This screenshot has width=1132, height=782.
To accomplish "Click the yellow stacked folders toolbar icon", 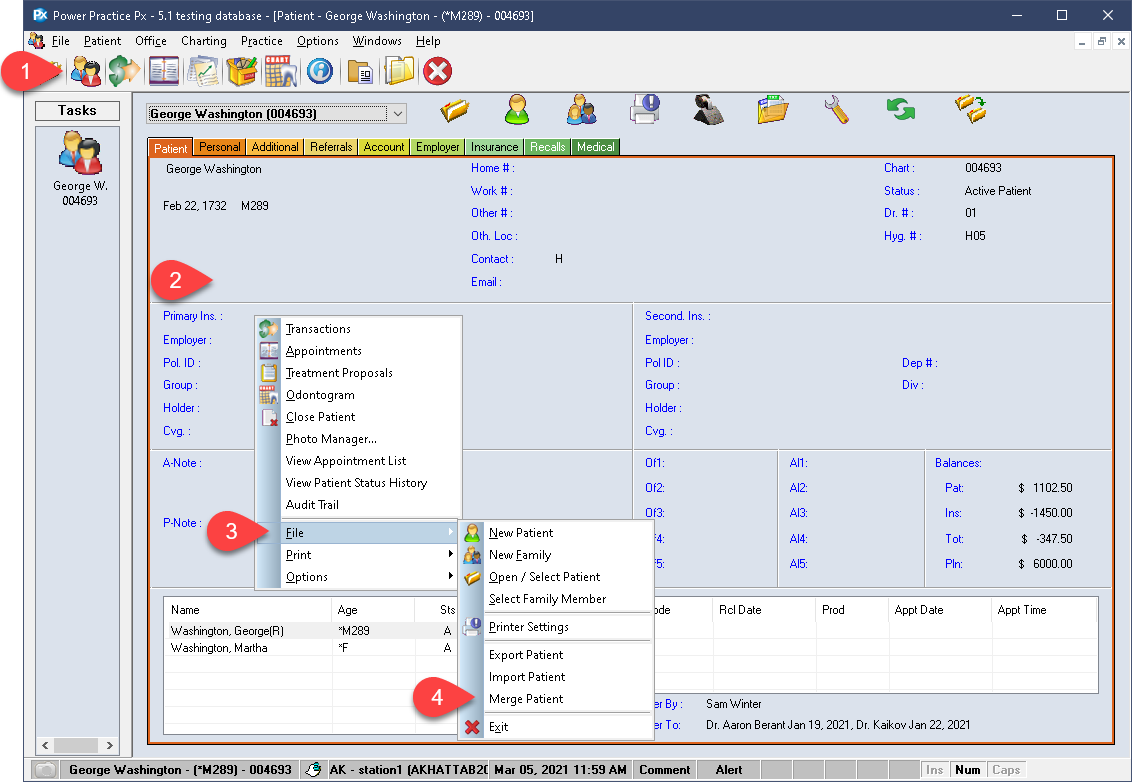I will tap(399, 71).
